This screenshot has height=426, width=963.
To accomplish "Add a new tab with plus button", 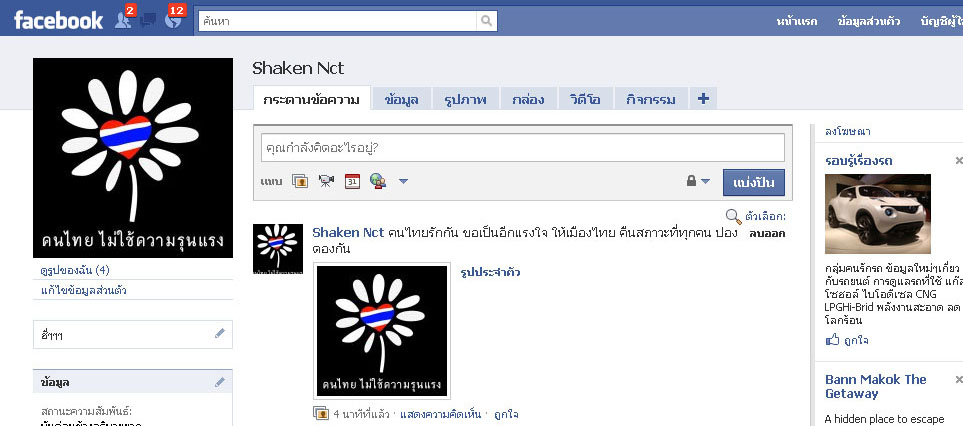I will (703, 99).
